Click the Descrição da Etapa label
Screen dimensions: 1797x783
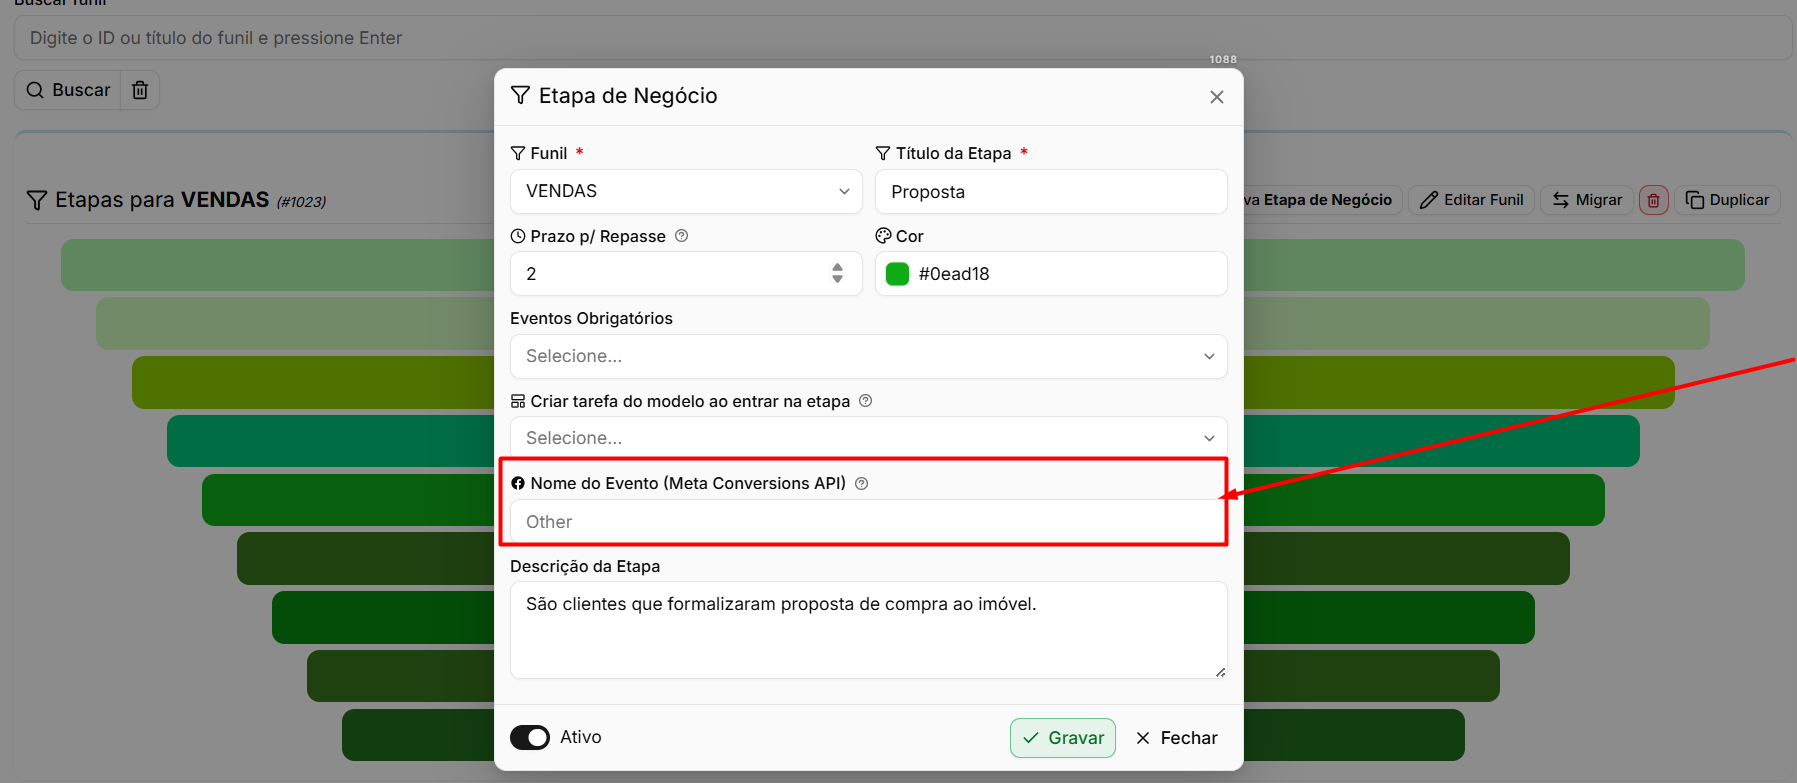pos(585,566)
